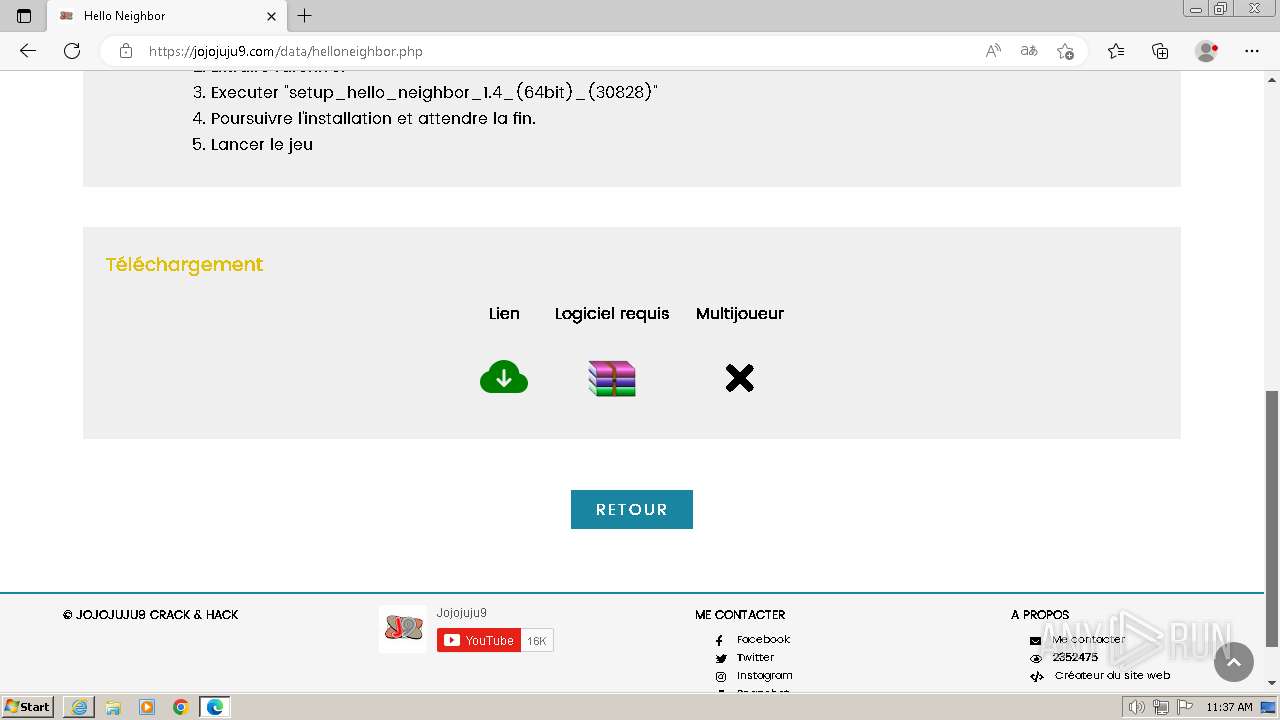Click the page vertical scrollbar thumb
1280x720 pixels.
pyautogui.click(x=1272, y=518)
